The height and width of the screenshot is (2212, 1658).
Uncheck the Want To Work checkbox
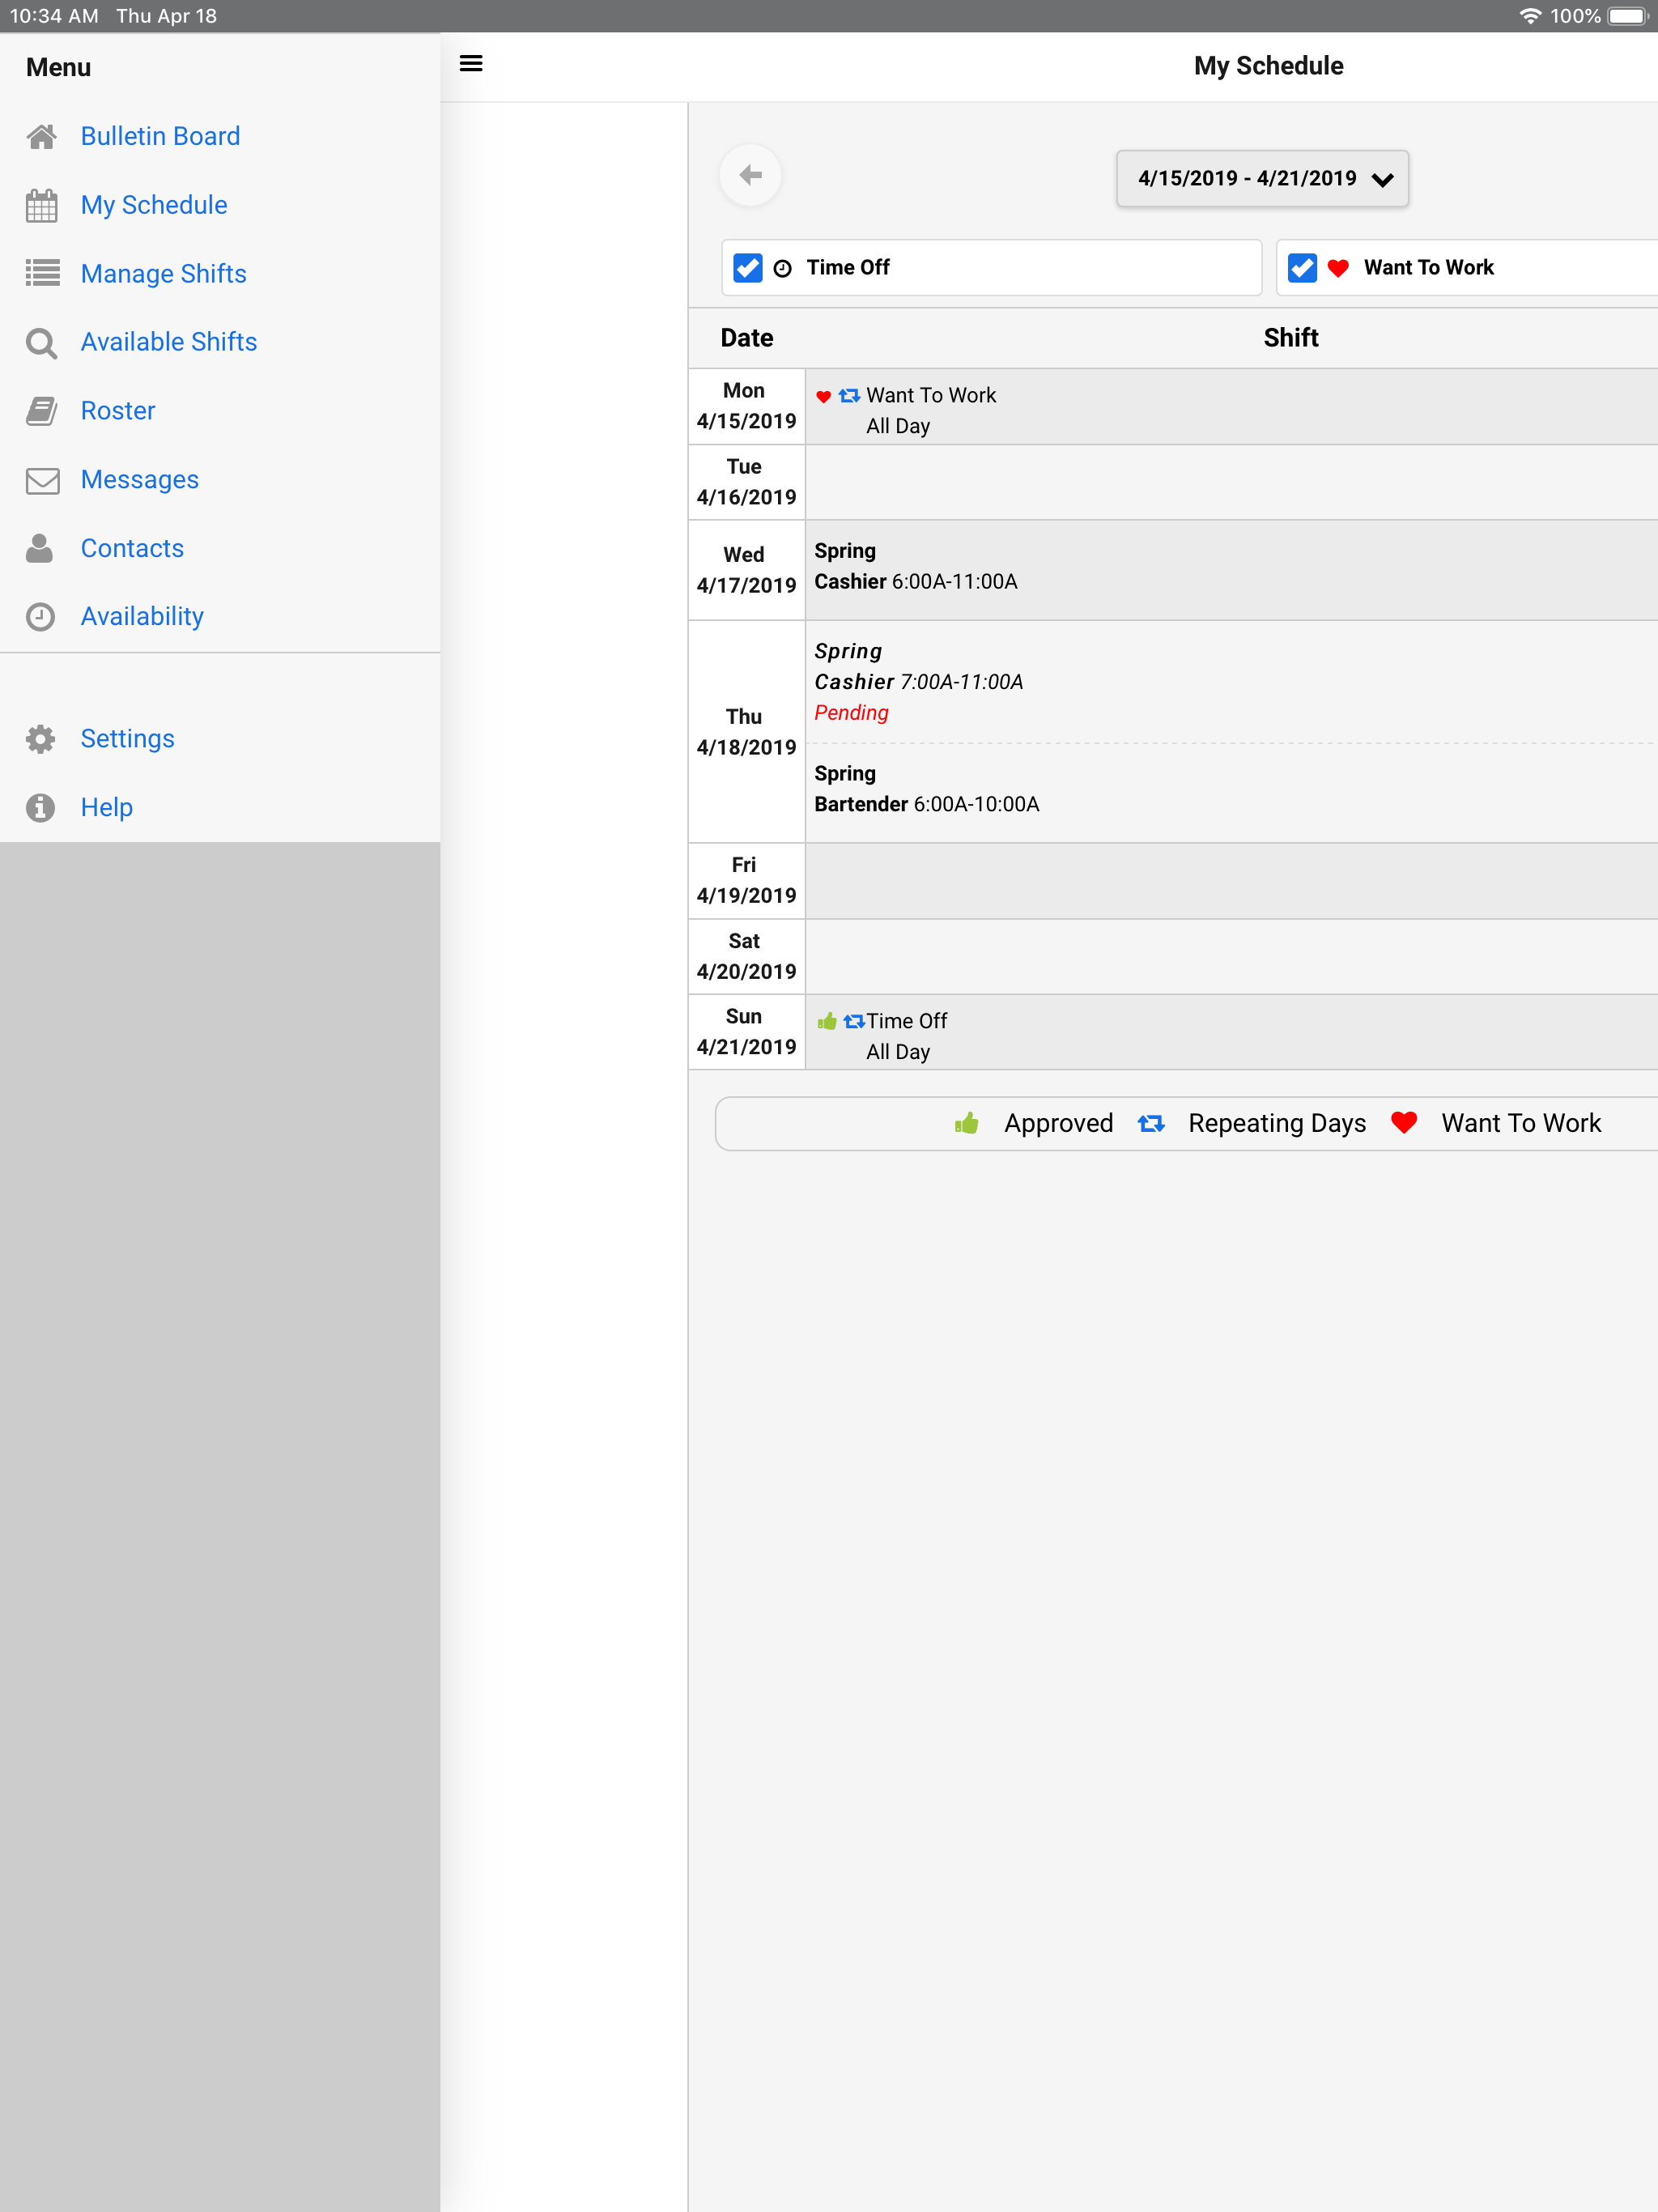[1302, 268]
